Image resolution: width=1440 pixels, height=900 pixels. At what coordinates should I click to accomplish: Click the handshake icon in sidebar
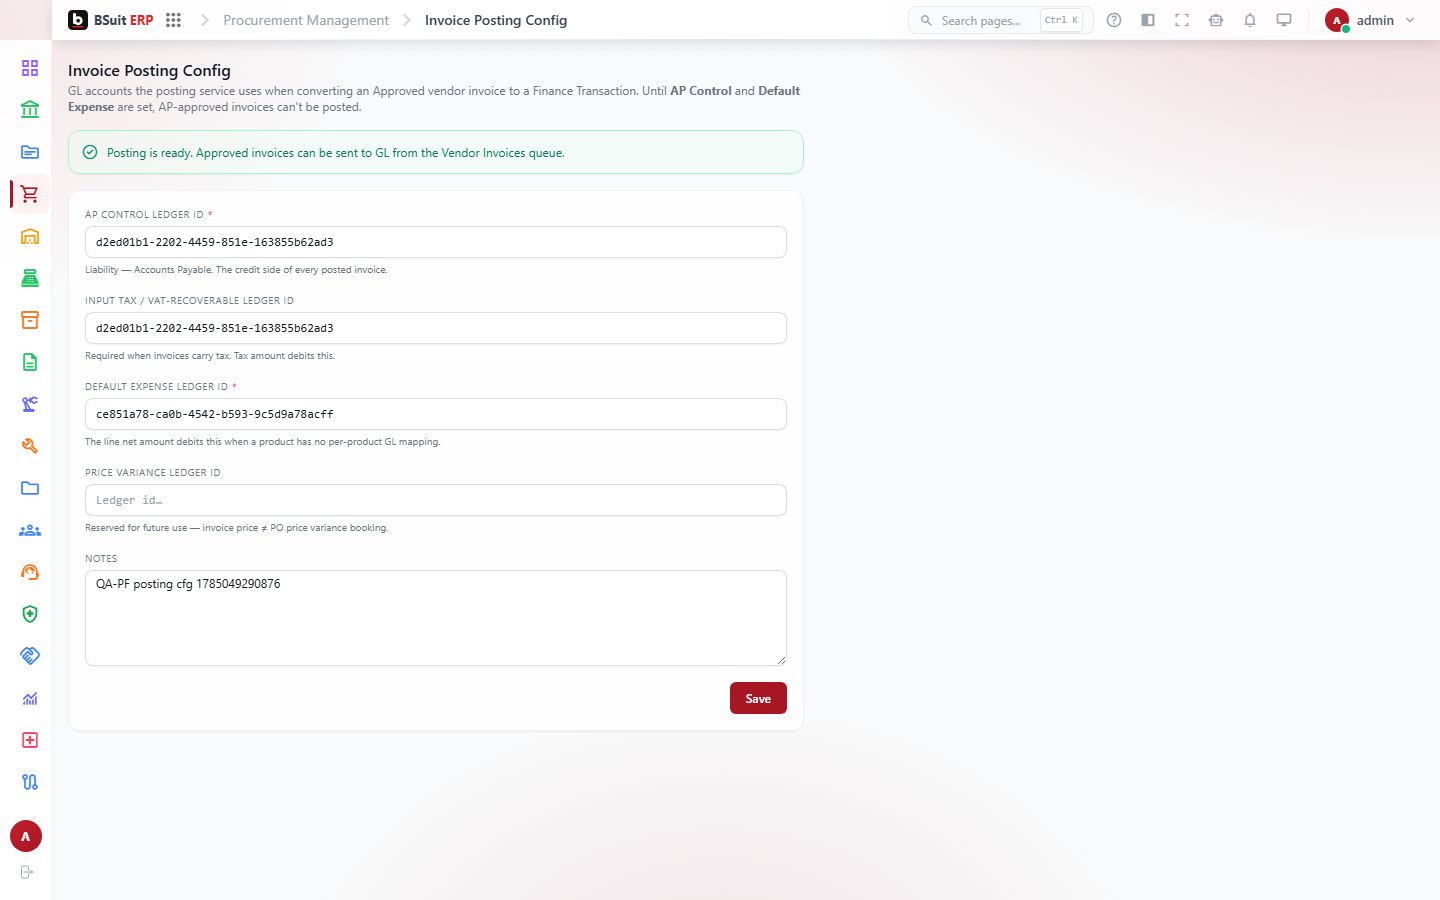point(30,656)
